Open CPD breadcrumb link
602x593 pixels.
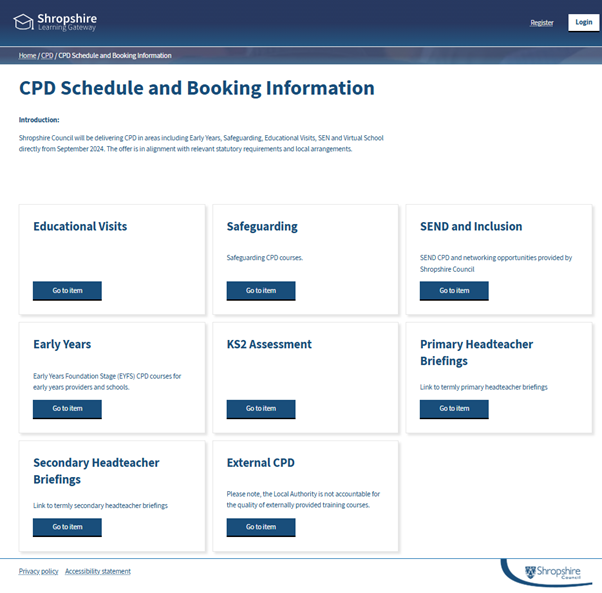pyautogui.click(x=47, y=56)
